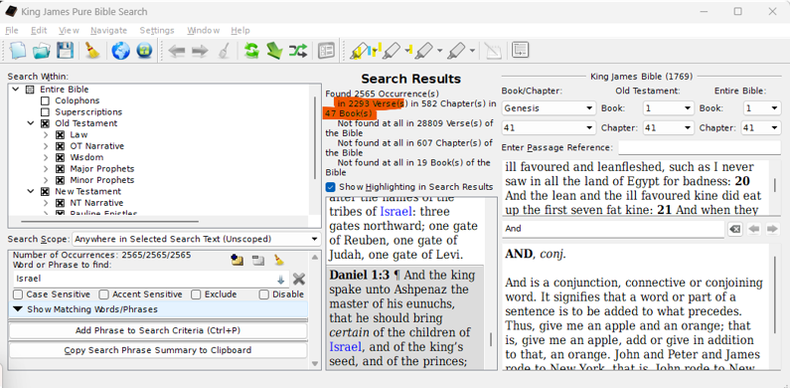This screenshot has width=790, height=388.
Task: Open help with the question mark icon
Action: point(144,51)
